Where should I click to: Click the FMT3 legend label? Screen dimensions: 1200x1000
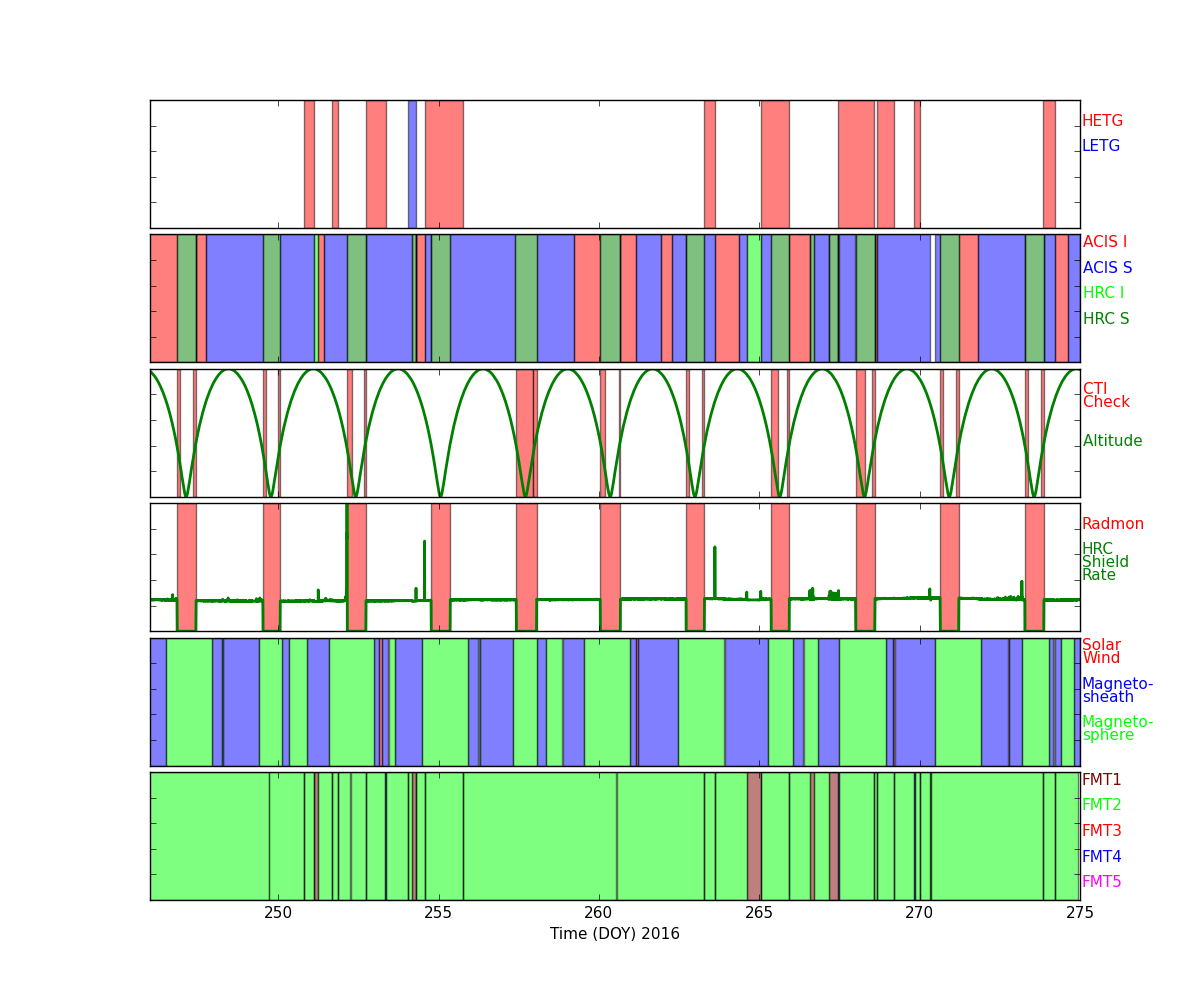click(x=1101, y=831)
